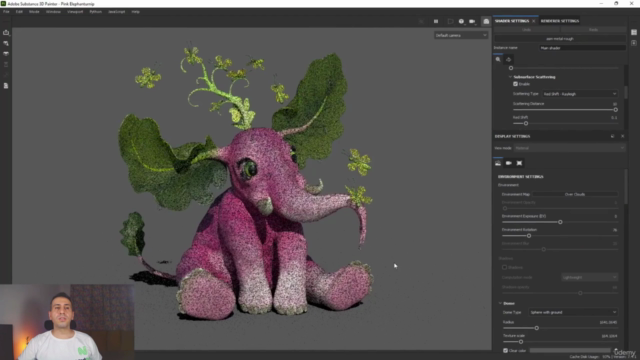
Task: Click the grid icon in the far-right dock
Action: click(634, 32)
